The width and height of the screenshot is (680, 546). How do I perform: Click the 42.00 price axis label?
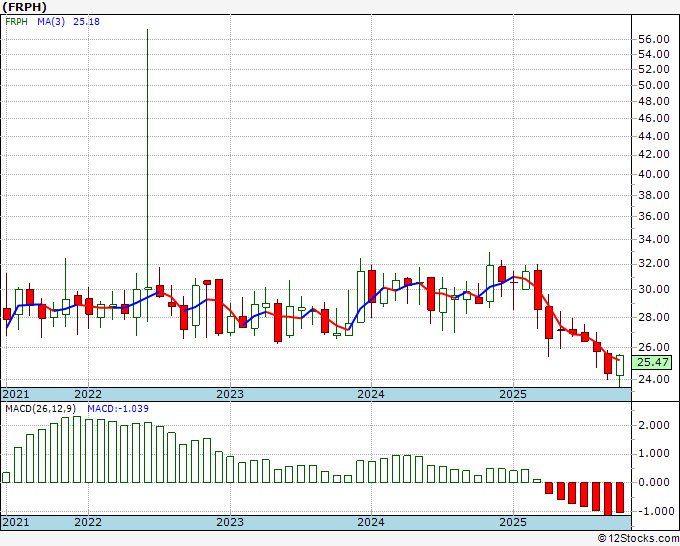[654, 154]
